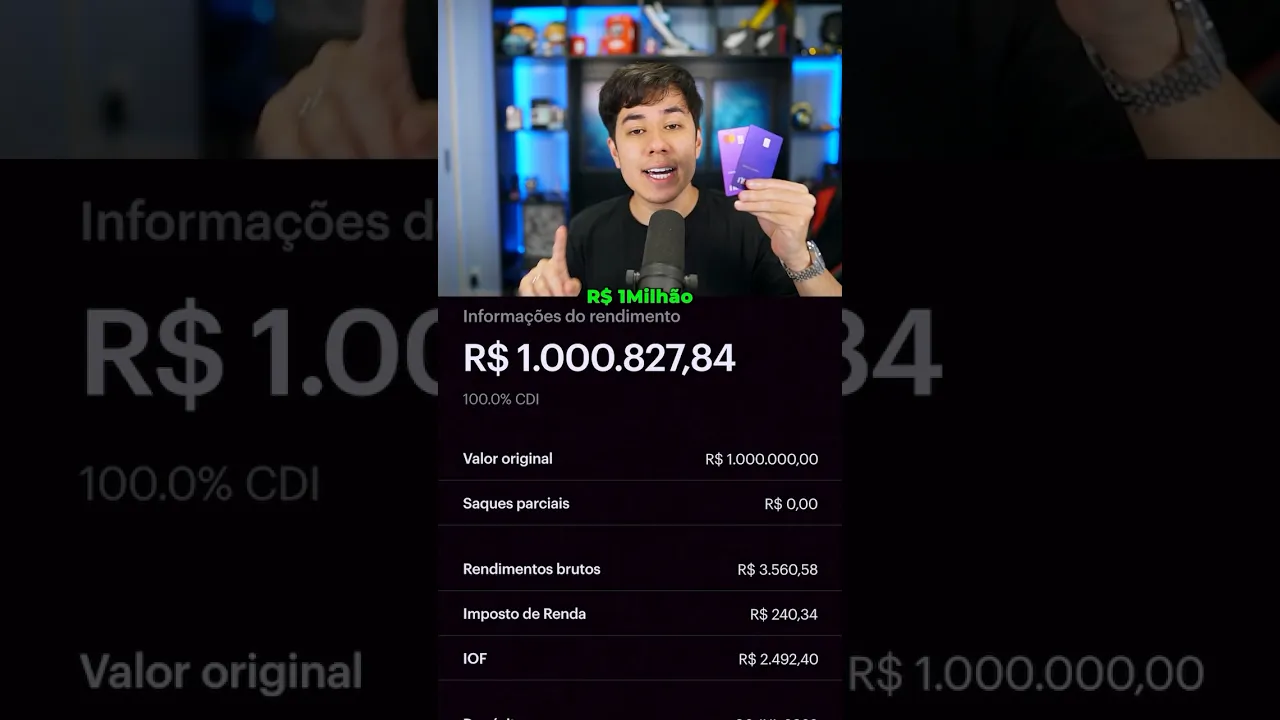Open the Saques parciais row
Image resolution: width=1280 pixels, height=720 pixels.
coord(640,503)
